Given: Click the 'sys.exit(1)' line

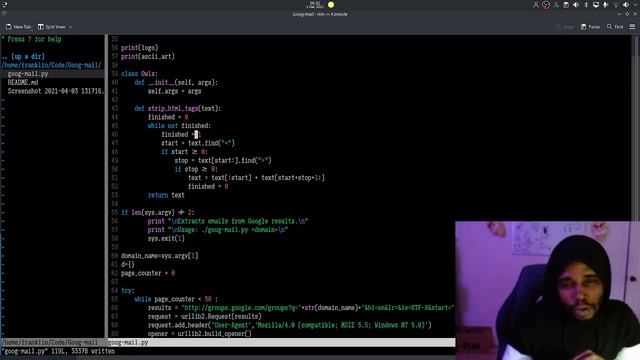Looking at the screenshot, I should (x=166, y=238).
